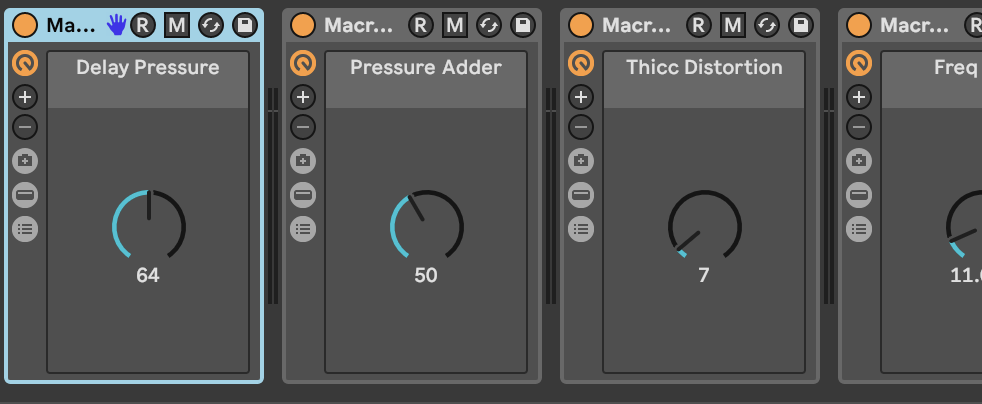This screenshot has height=404, width=982.
Task: Click the minus icon beside Delay Pressure
Action: pyautogui.click(x=25, y=127)
